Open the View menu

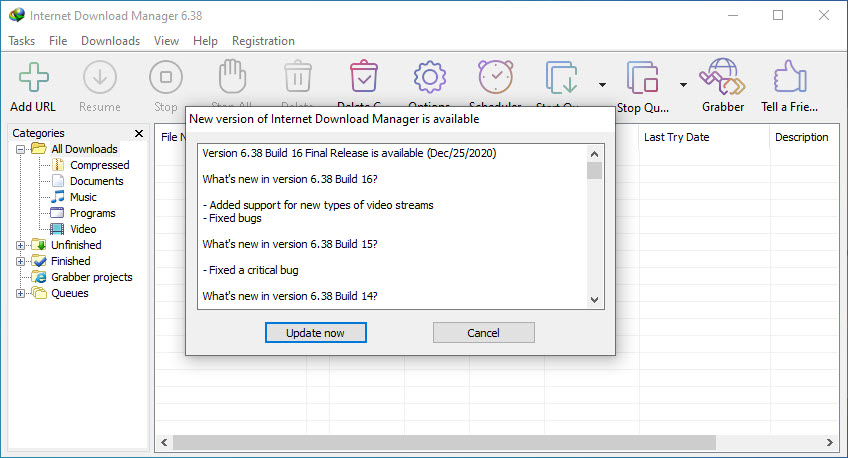166,41
